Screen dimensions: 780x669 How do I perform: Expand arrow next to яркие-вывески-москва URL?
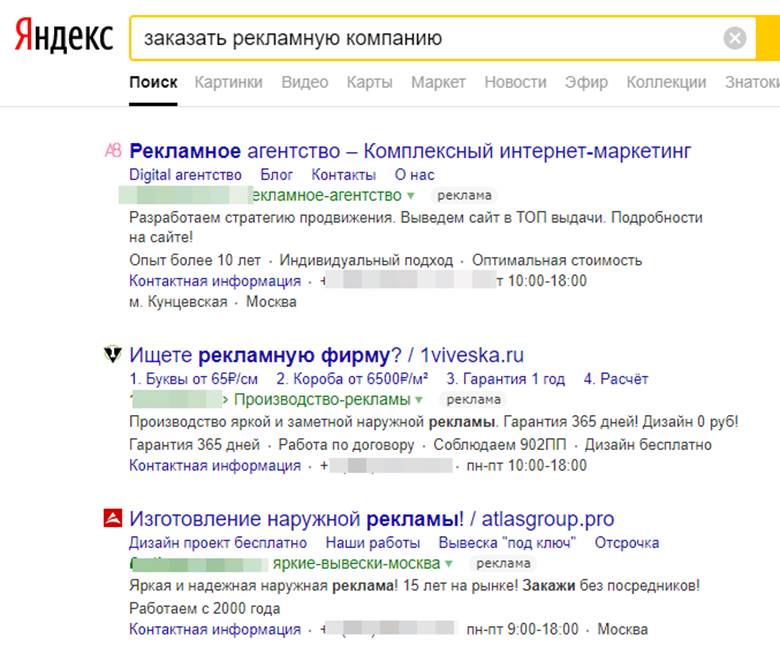point(449,563)
